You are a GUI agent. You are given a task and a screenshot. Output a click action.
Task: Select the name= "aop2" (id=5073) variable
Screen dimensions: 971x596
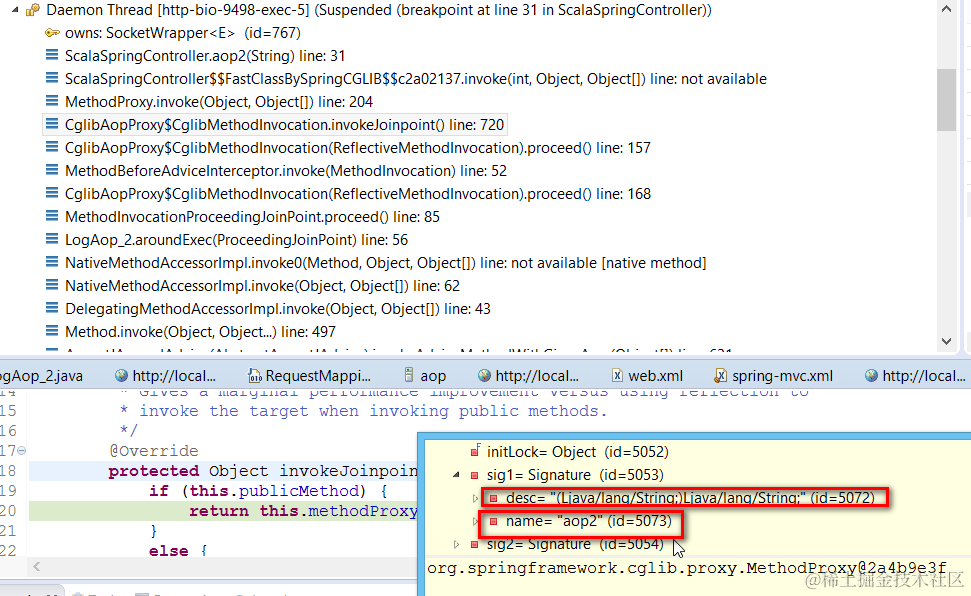pyautogui.click(x=588, y=521)
